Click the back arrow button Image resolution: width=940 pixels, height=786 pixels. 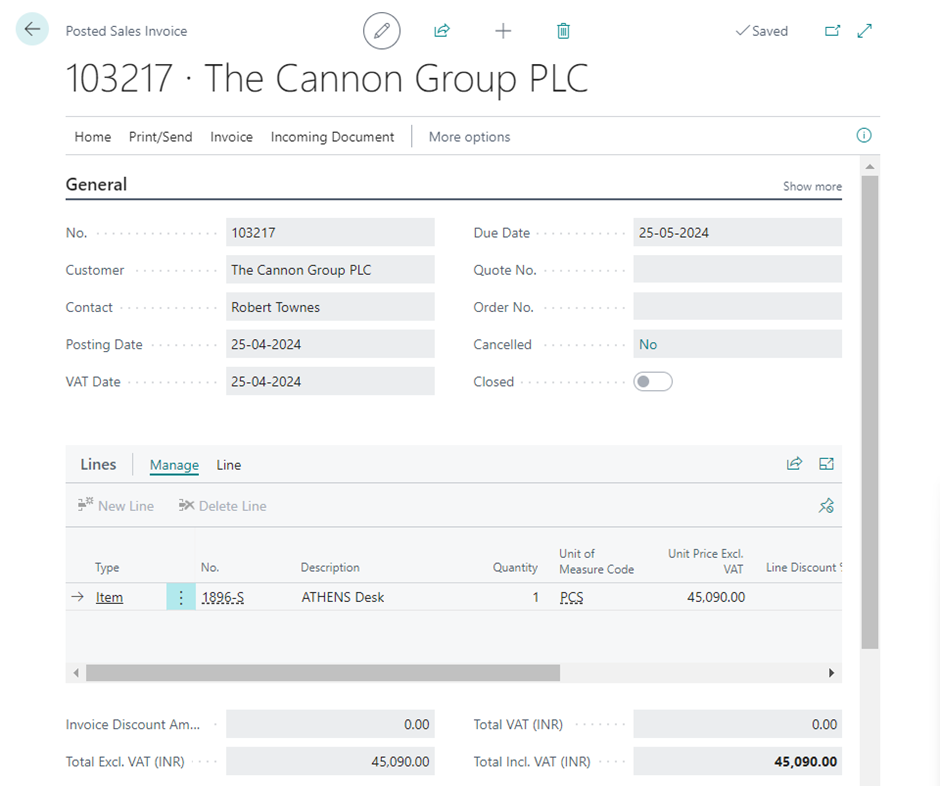tap(32, 30)
